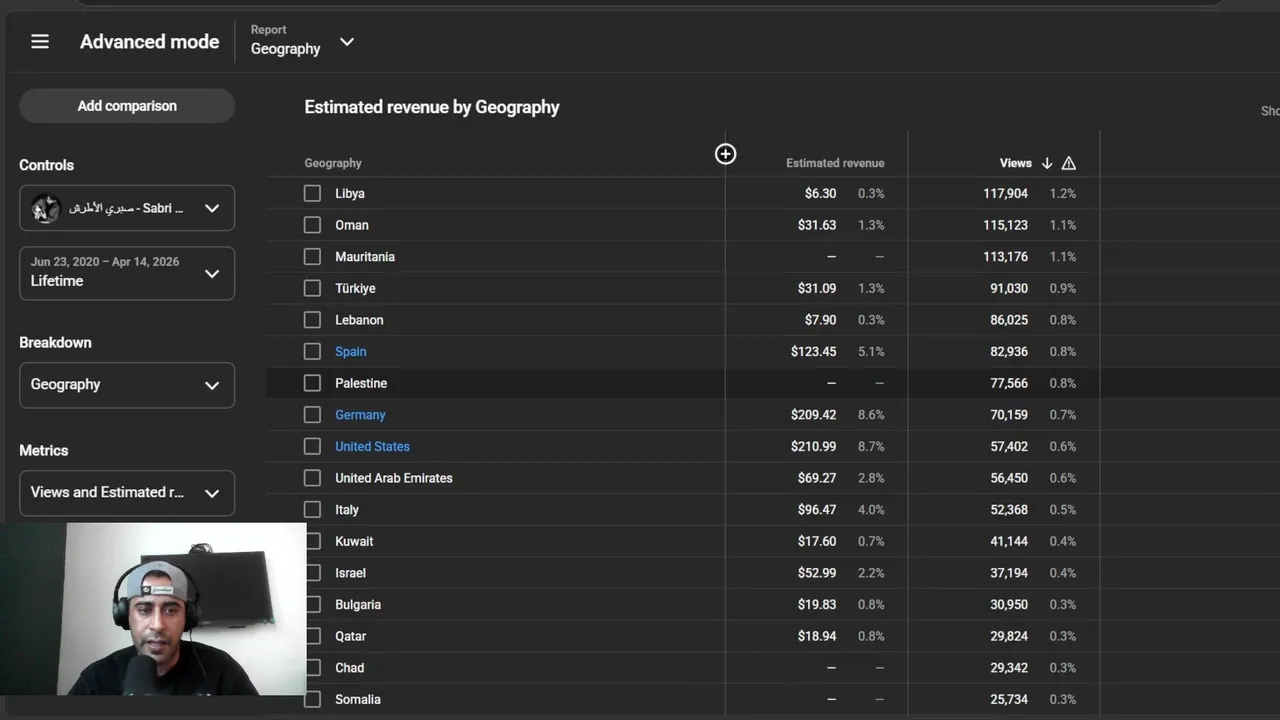Click the Views column header

point(1015,163)
